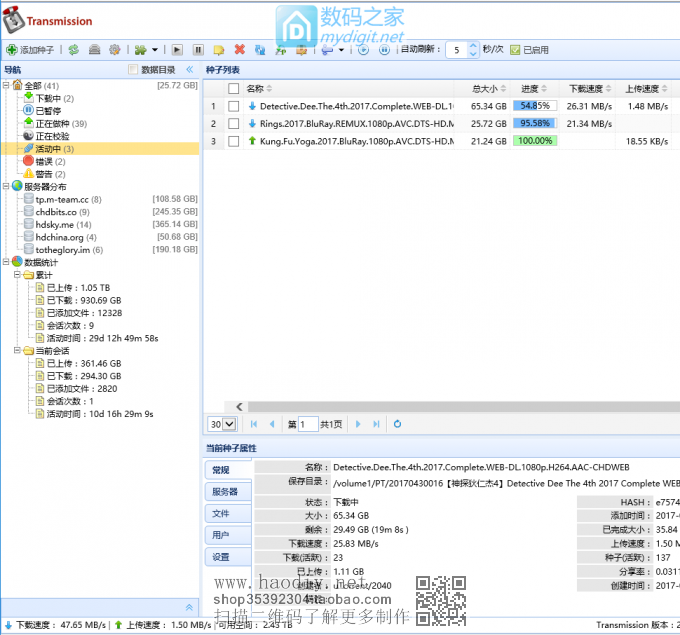Click the 添加种子 add torrent button
This screenshot has width=680, height=635.
[32, 49]
